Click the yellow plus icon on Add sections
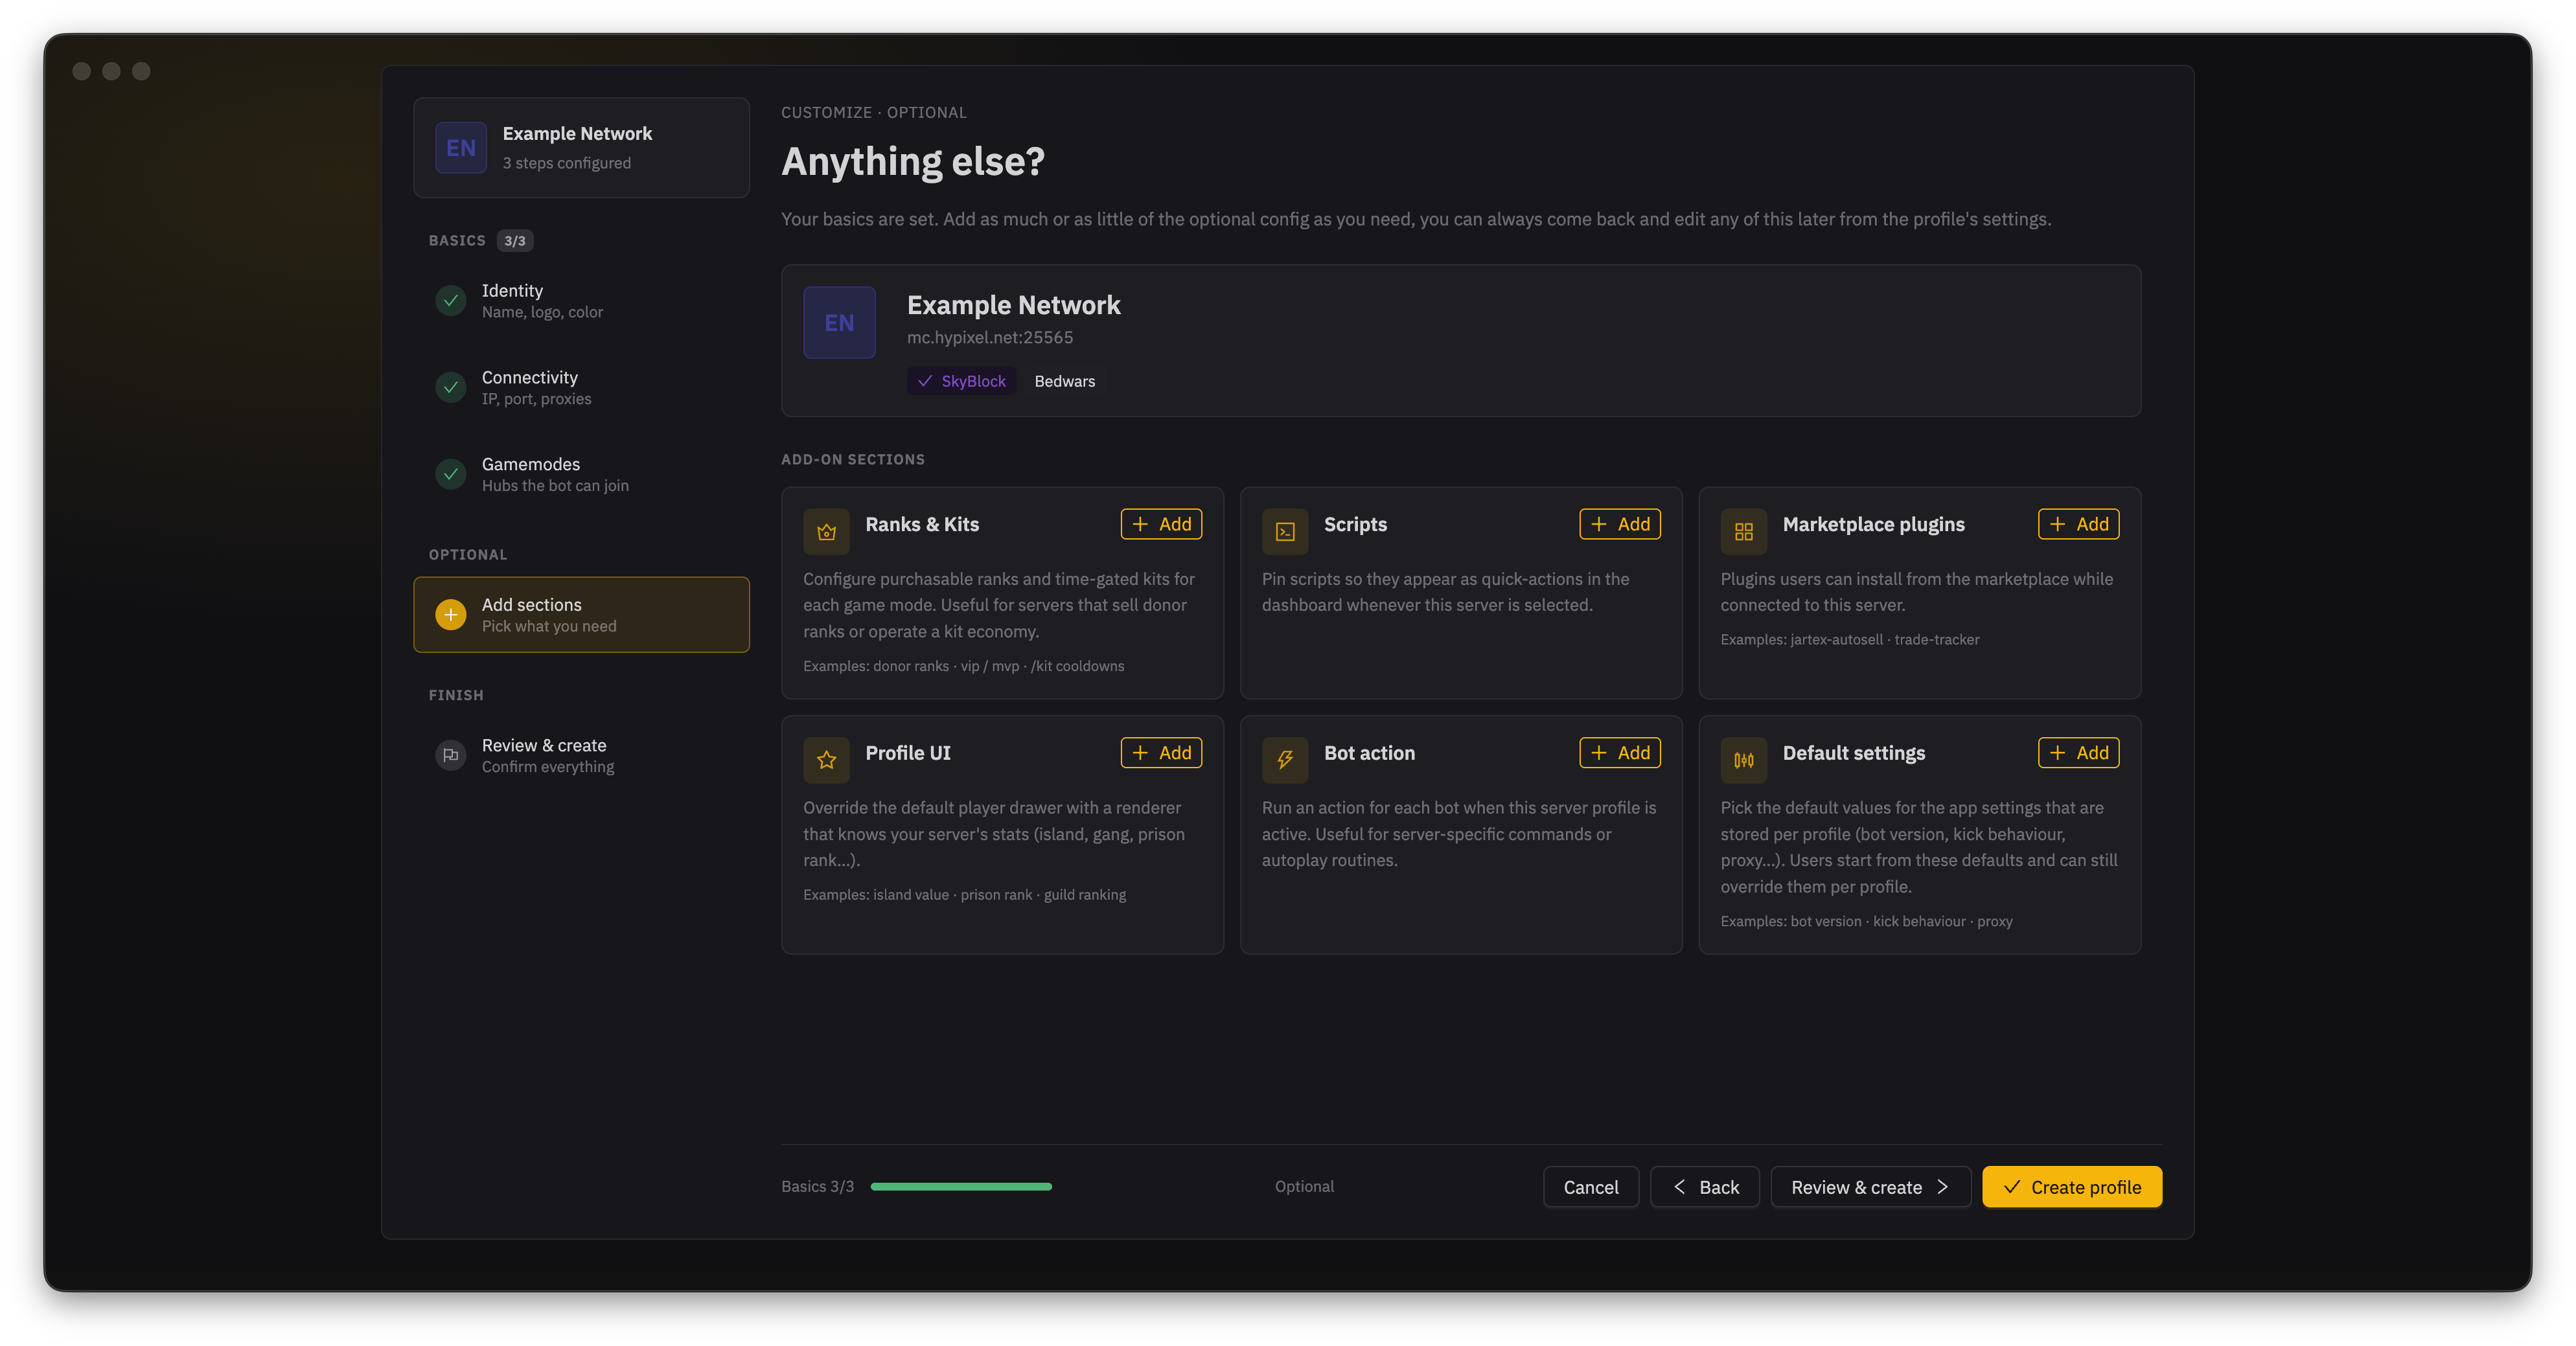Image resolution: width=2576 pixels, height=1346 pixels. [451, 614]
